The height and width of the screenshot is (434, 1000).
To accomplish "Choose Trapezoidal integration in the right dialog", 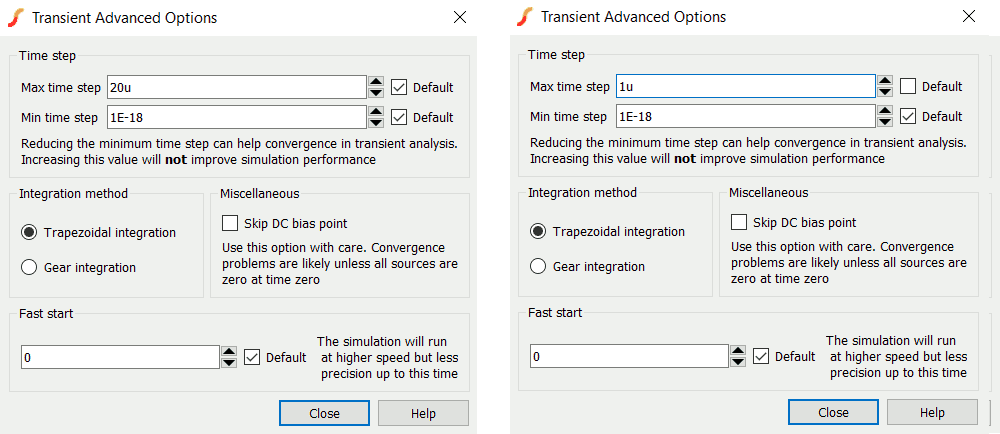I will 538,232.
